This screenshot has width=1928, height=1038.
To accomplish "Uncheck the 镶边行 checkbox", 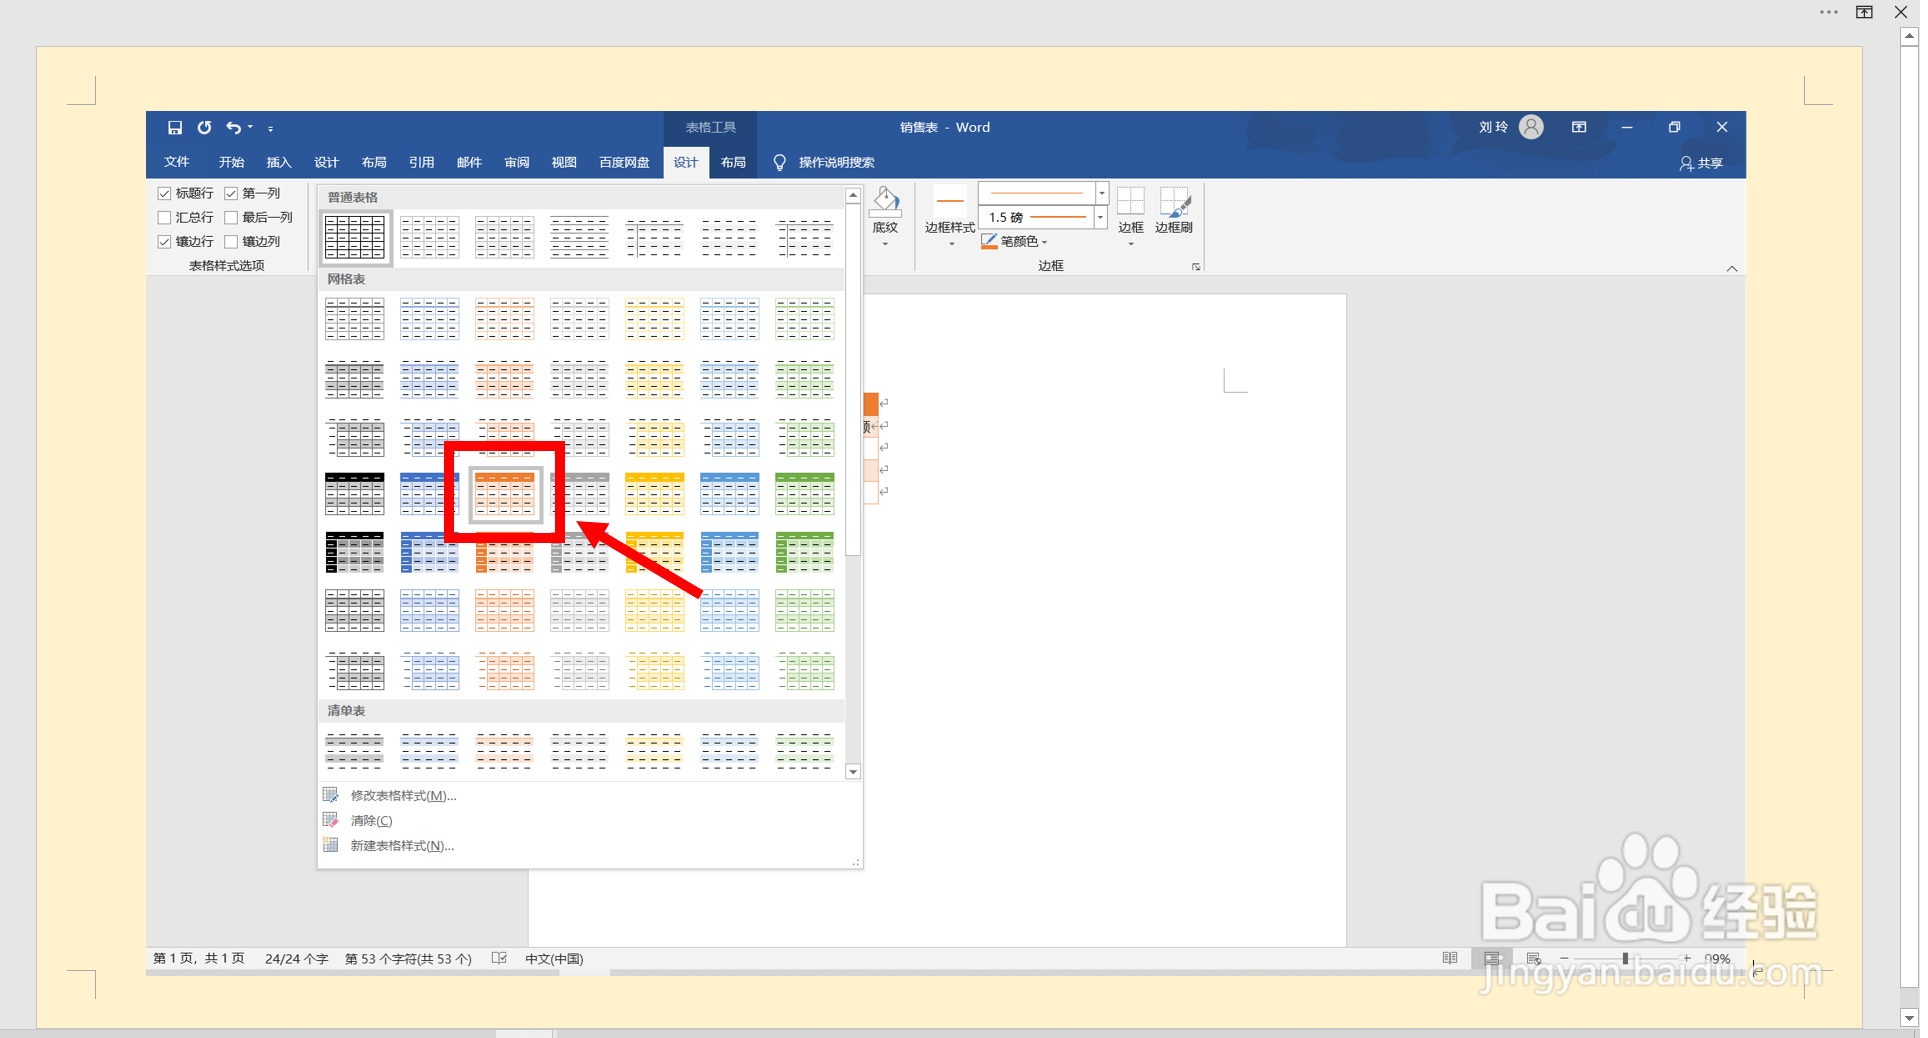I will (164, 241).
